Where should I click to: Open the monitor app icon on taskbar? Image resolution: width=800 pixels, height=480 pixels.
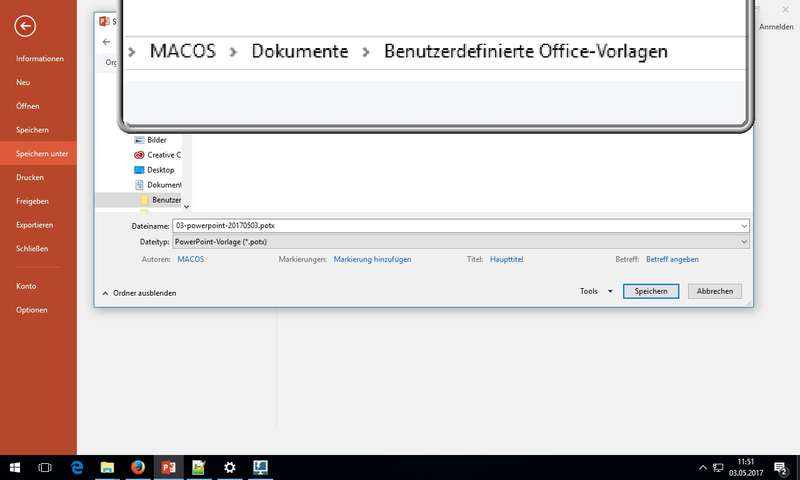(x=260, y=468)
